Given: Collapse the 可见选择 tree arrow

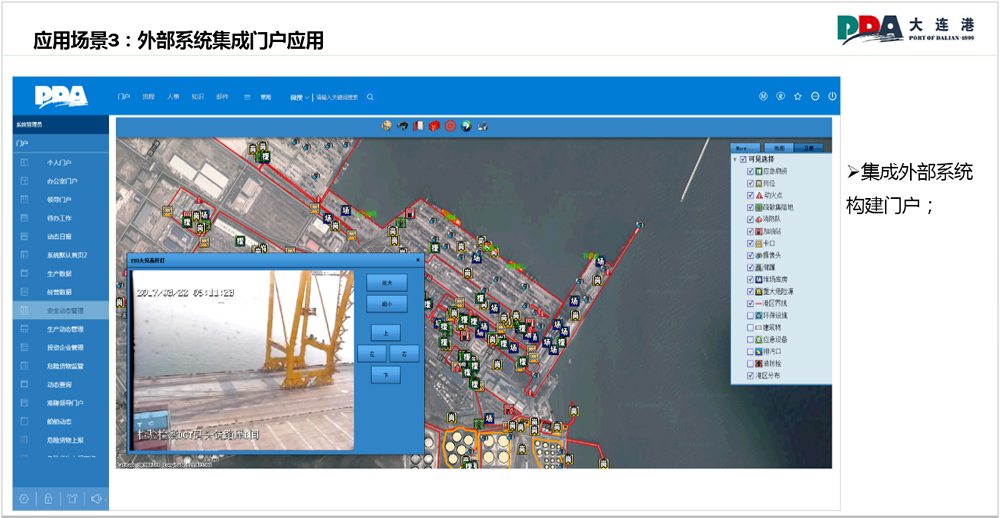Looking at the screenshot, I should [x=735, y=159].
